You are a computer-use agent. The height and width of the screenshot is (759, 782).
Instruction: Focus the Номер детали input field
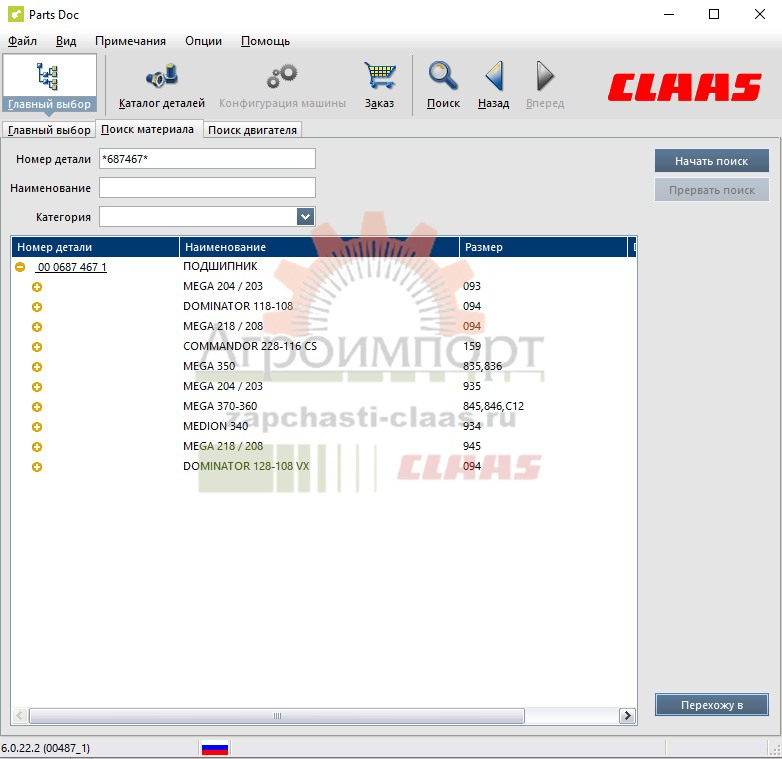pyautogui.click(x=207, y=159)
